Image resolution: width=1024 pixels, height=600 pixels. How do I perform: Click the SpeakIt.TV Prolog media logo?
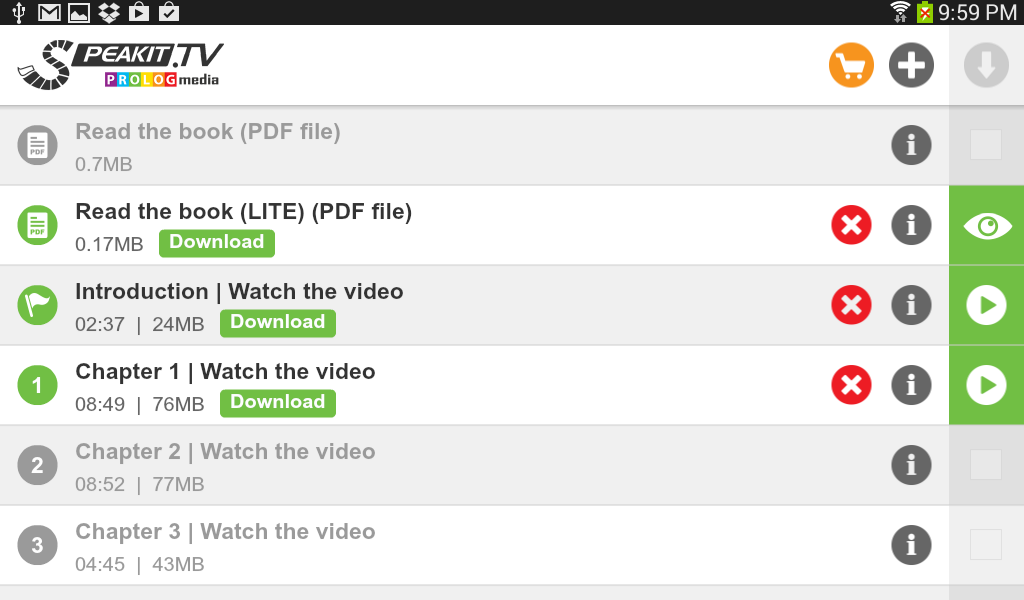pyautogui.click(x=120, y=66)
